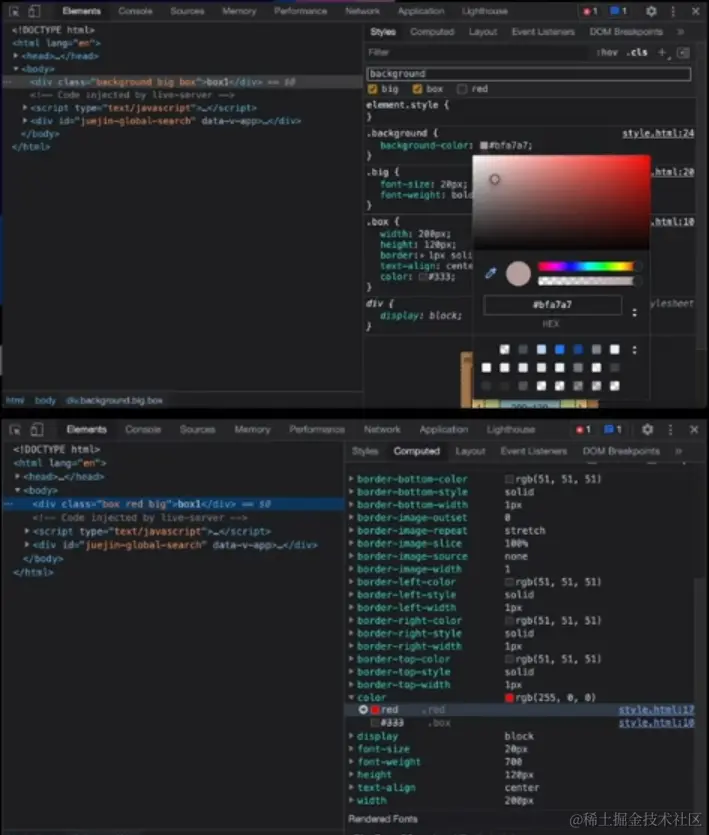Open kebab menu in upper DevTools toolbar
709x835 pixels.
click(673, 11)
